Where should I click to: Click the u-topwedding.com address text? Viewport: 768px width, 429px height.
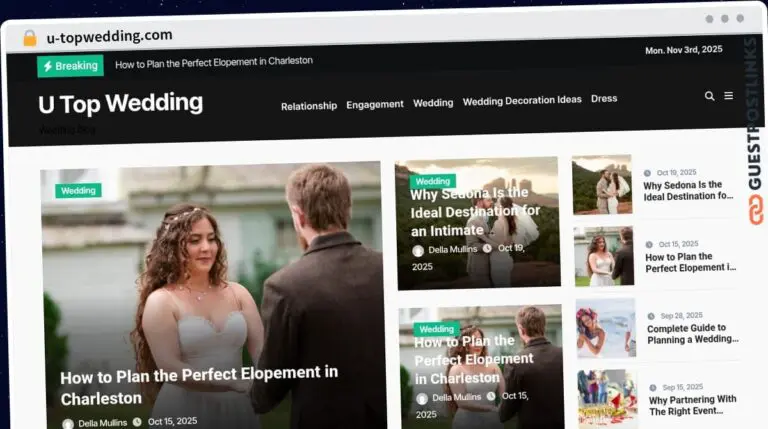tap(109, 36)
